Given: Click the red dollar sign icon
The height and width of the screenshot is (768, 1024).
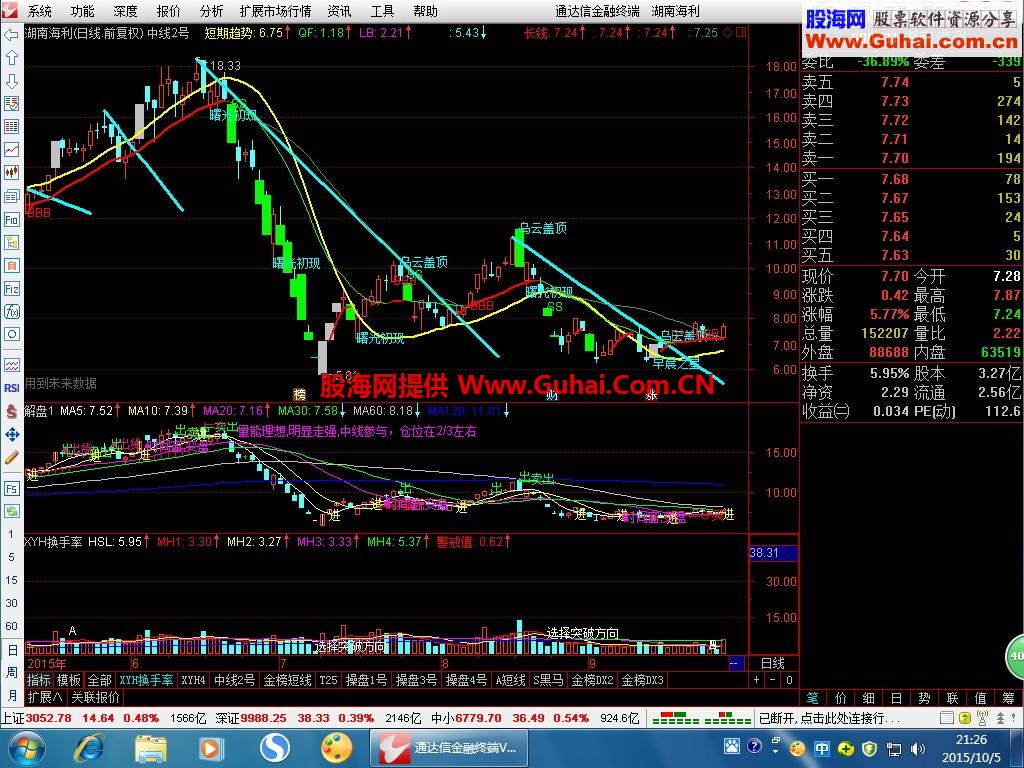Looking at the screenshot, I should click(x=11, y=411).
